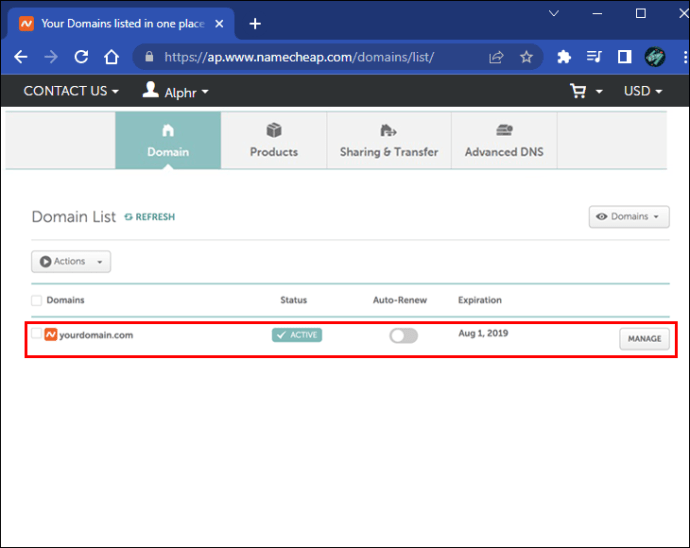Click the Expiration column header

(480, 300)
